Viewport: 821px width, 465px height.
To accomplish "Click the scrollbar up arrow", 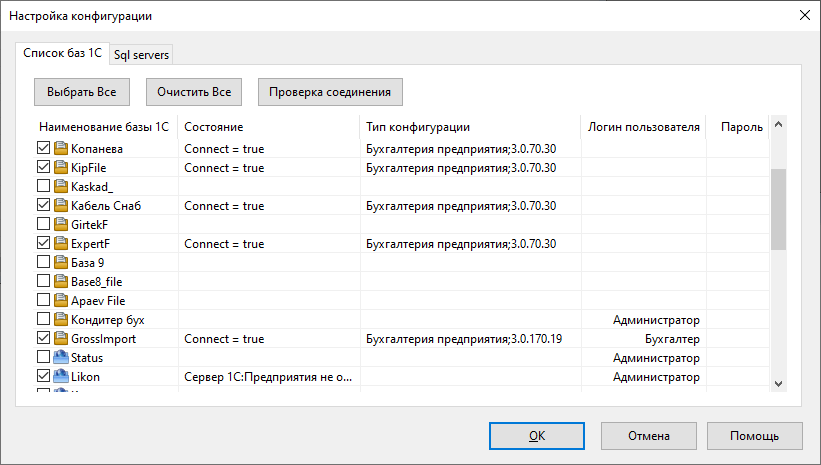I will click(778, 125).
